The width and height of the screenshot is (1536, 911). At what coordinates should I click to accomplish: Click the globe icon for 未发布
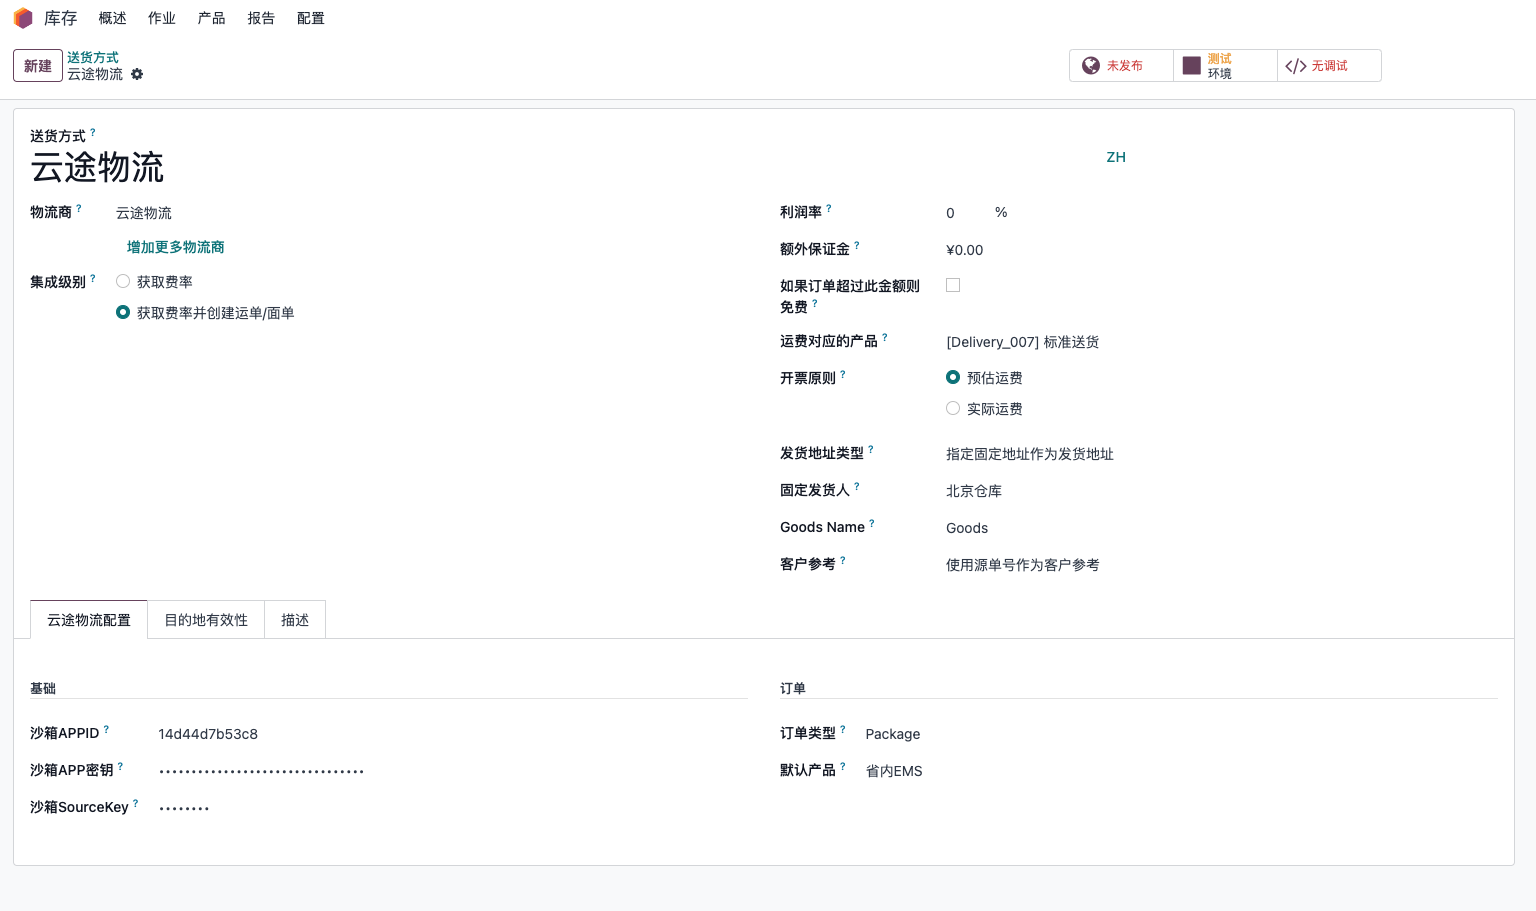[x=1091, y=65]
